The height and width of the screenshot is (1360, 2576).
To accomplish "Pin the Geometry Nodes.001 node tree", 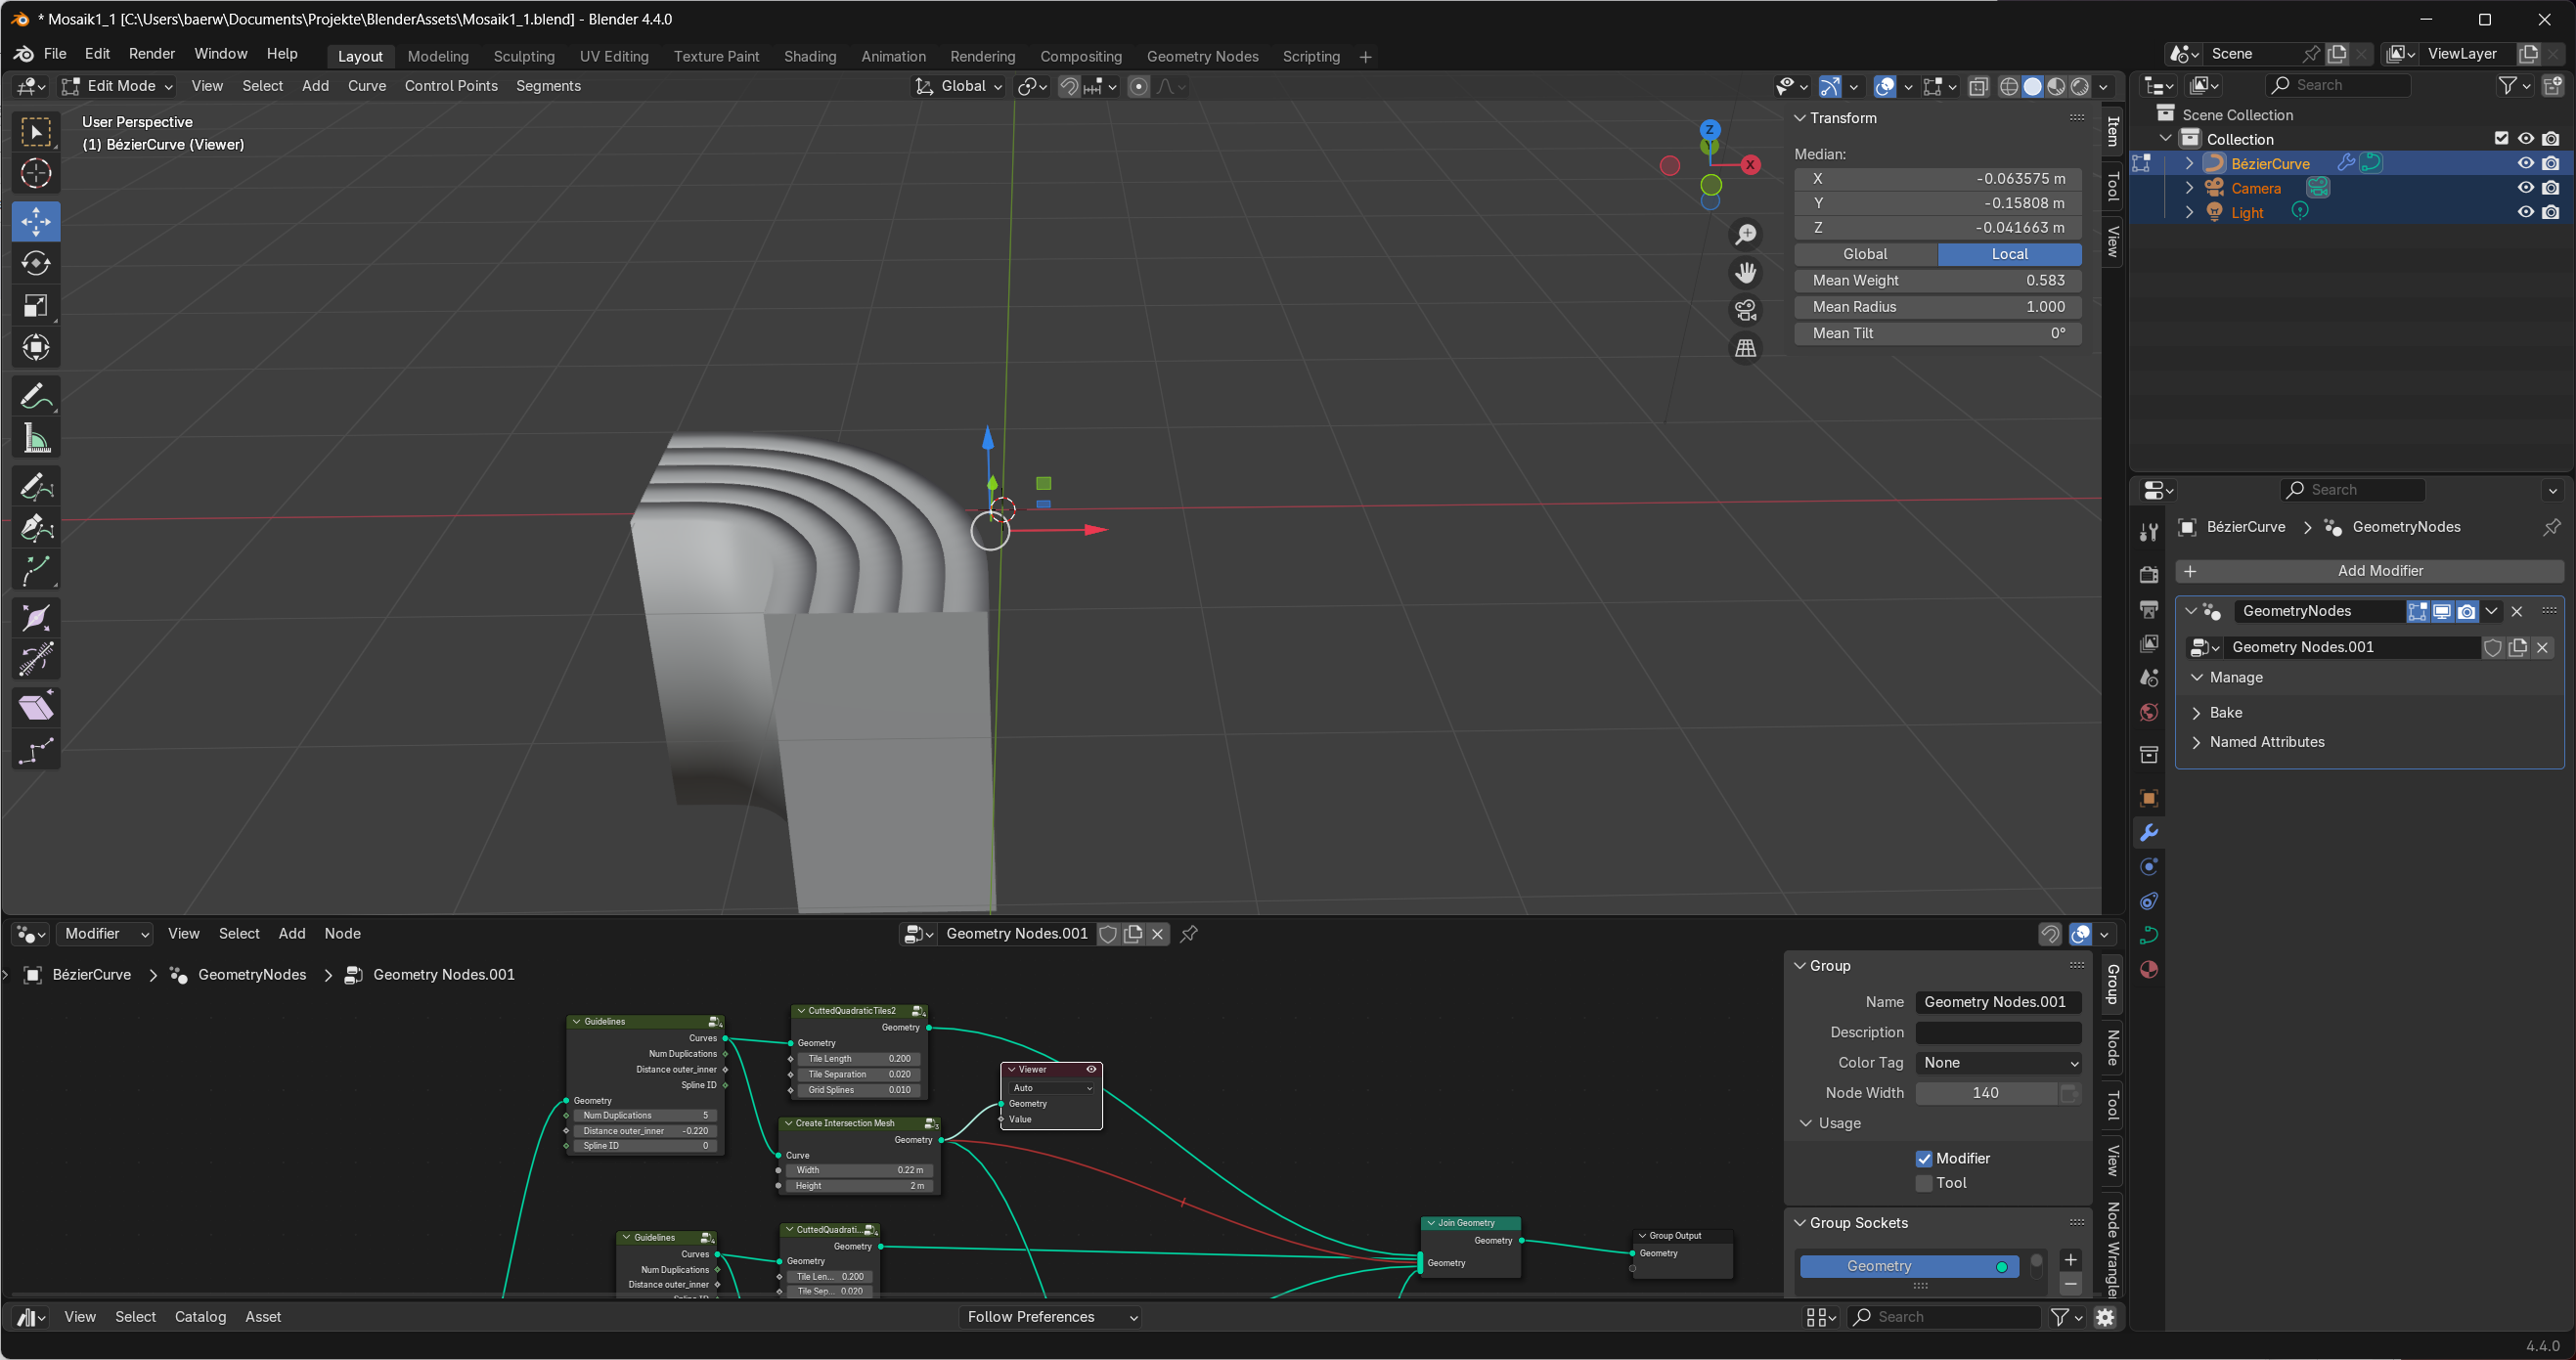I will [x=1189, y=934].
